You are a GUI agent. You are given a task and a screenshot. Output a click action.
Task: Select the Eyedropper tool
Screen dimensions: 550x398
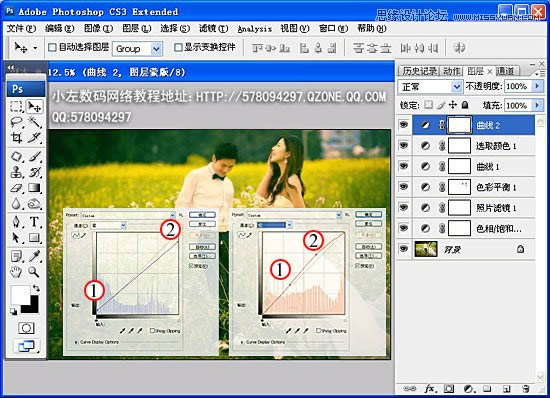[34, 256]
